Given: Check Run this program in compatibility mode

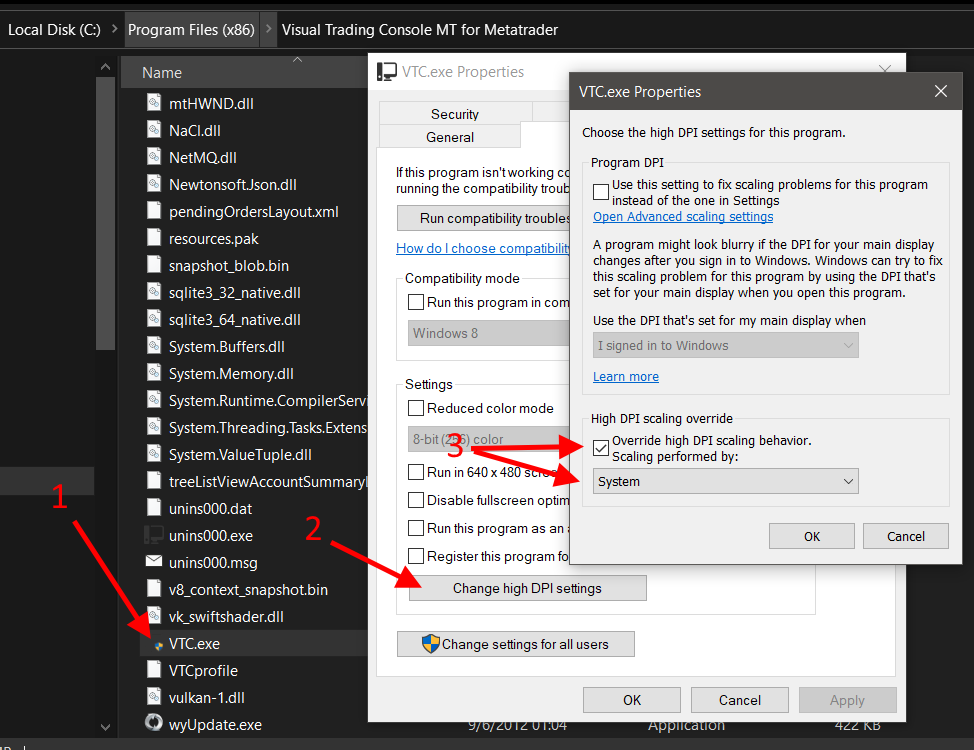Looking at the screenshot, I should [x=416, y=302].
